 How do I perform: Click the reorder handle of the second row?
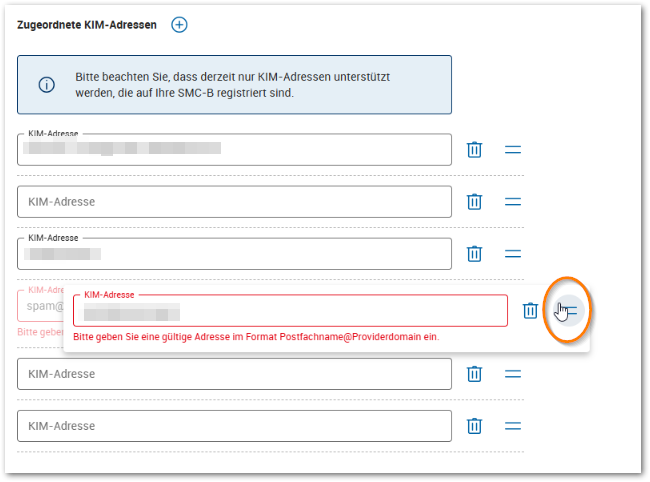[513, 202]
